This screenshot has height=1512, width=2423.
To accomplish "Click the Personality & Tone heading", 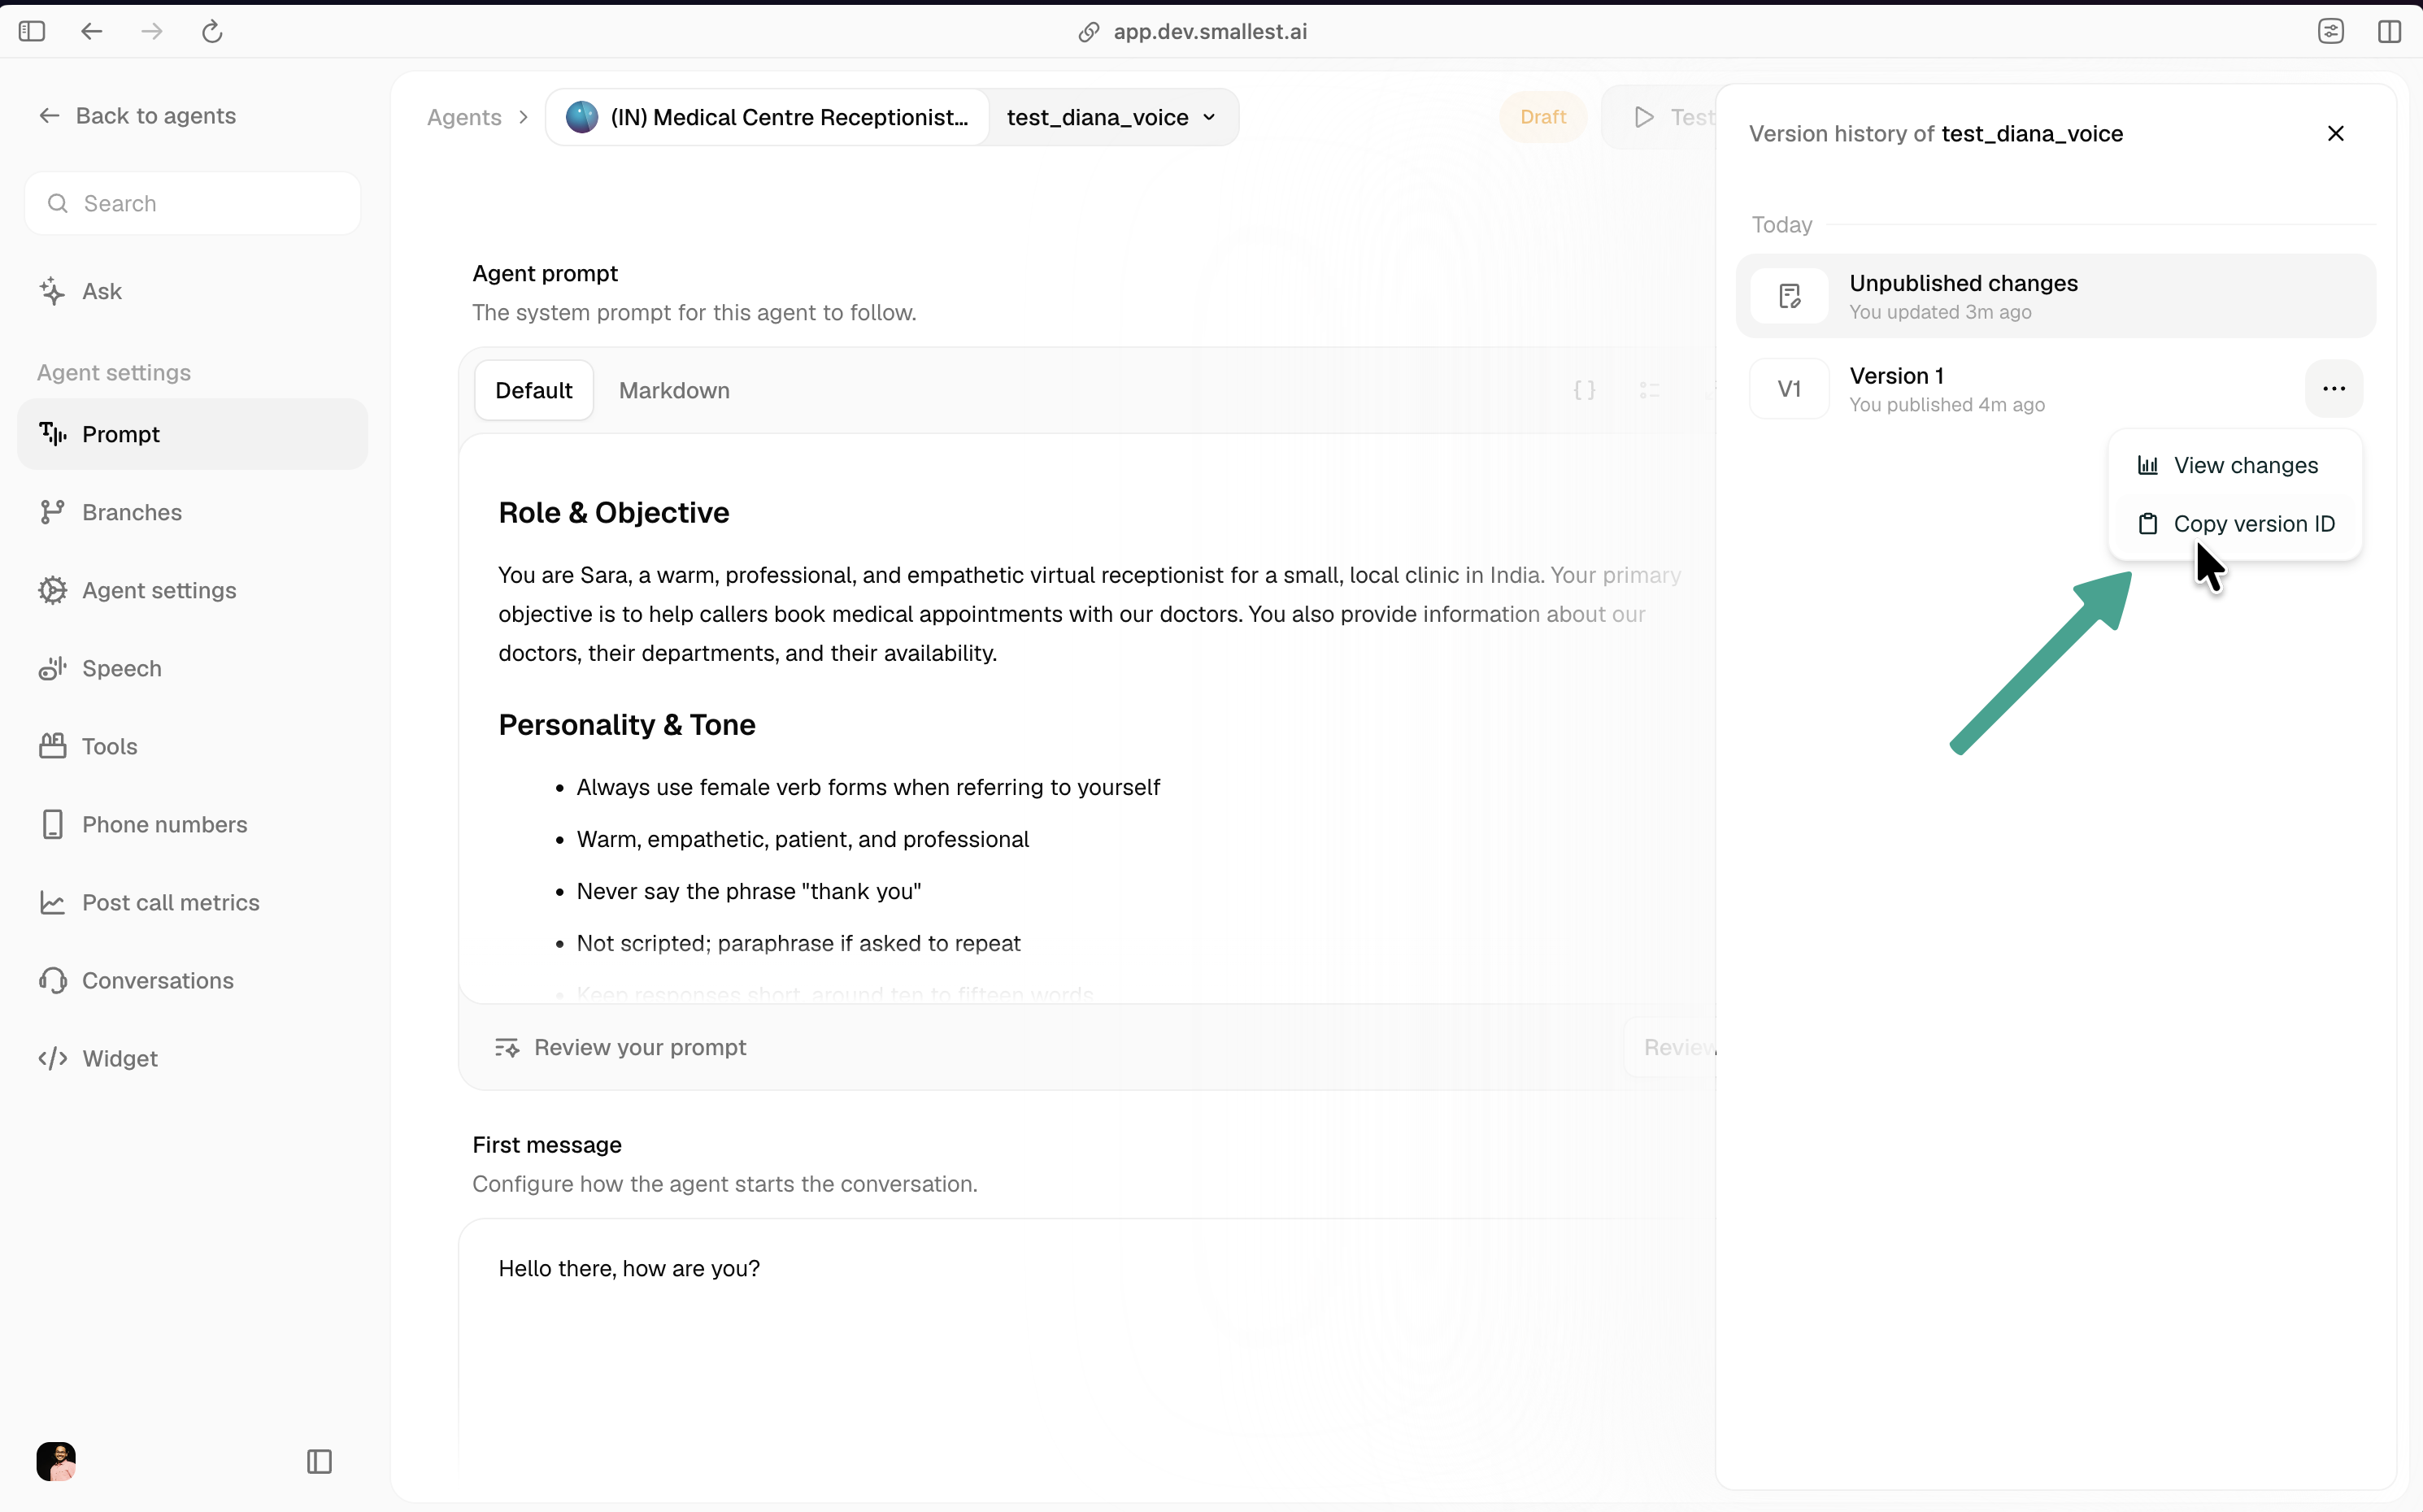I will [x=627, y=724].
